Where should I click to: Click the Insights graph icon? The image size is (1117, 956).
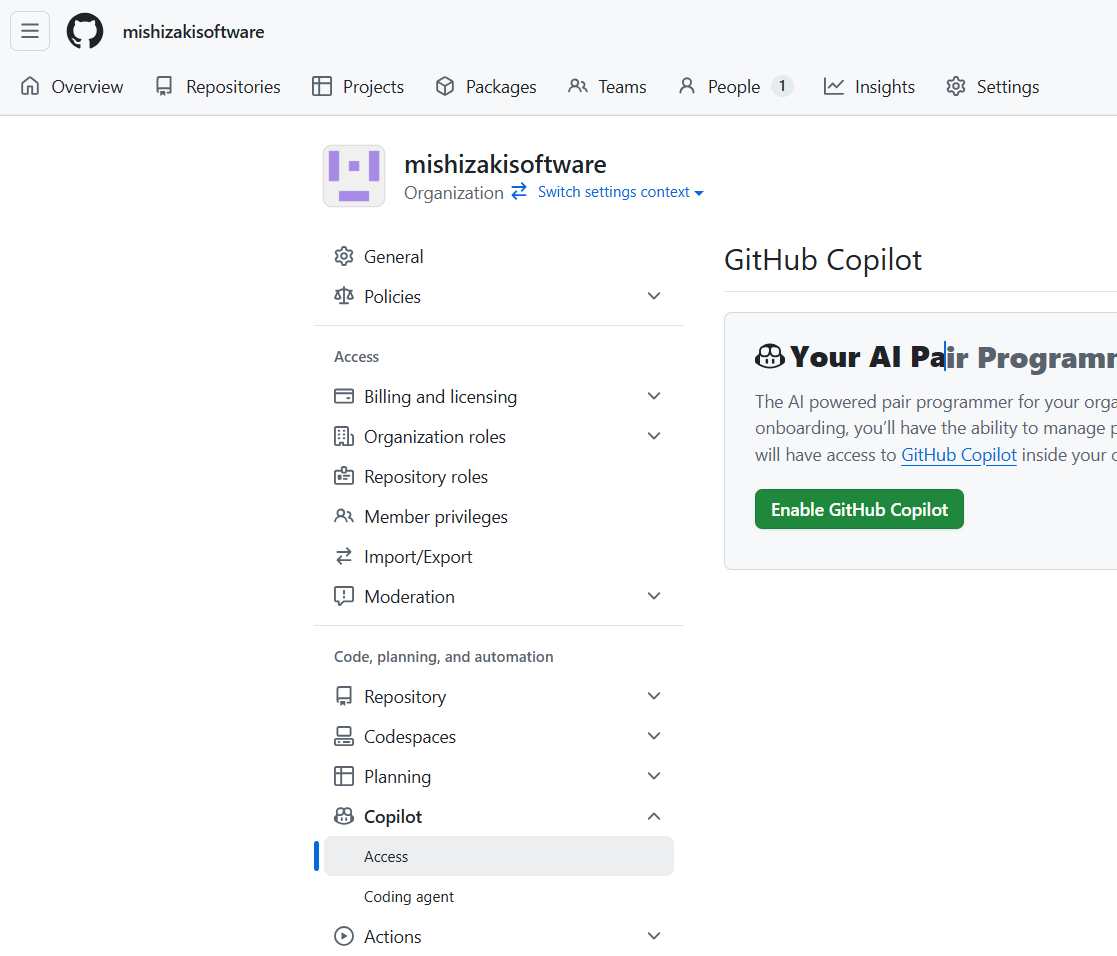(833, 86)
